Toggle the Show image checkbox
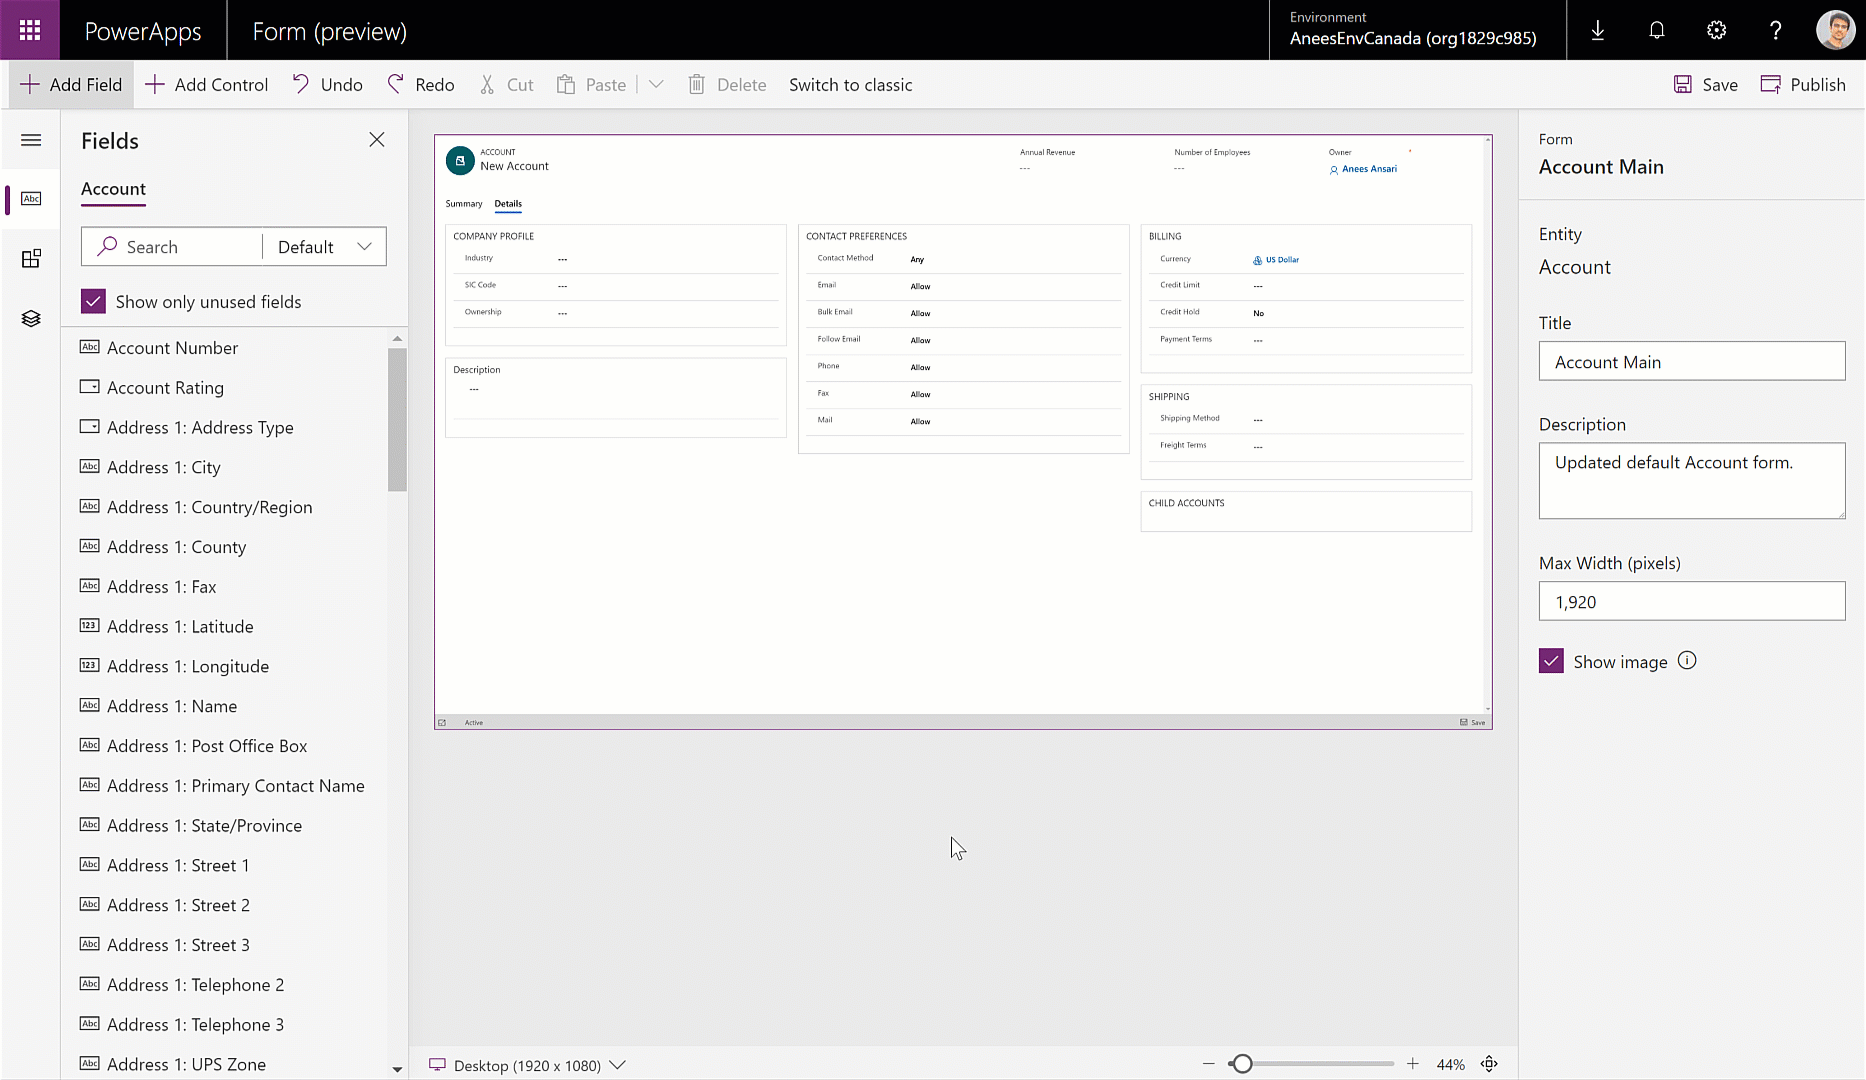Screen dimensions: 1866x1080 pos(1551,661)
